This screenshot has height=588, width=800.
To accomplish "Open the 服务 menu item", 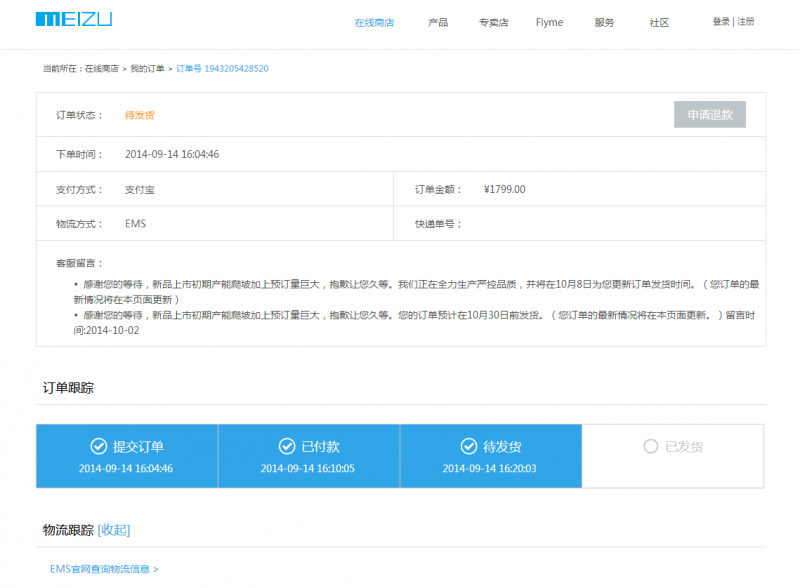I will click(x=605, y=22).
